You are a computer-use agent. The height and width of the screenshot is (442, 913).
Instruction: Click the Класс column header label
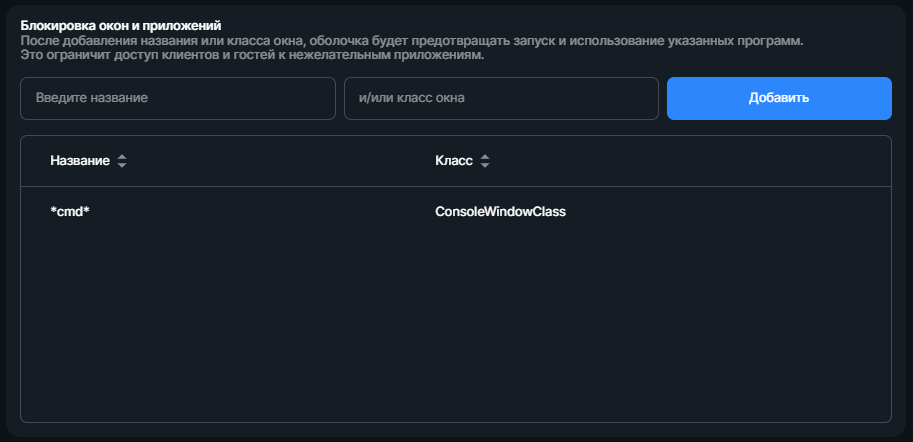pos(454,161)
